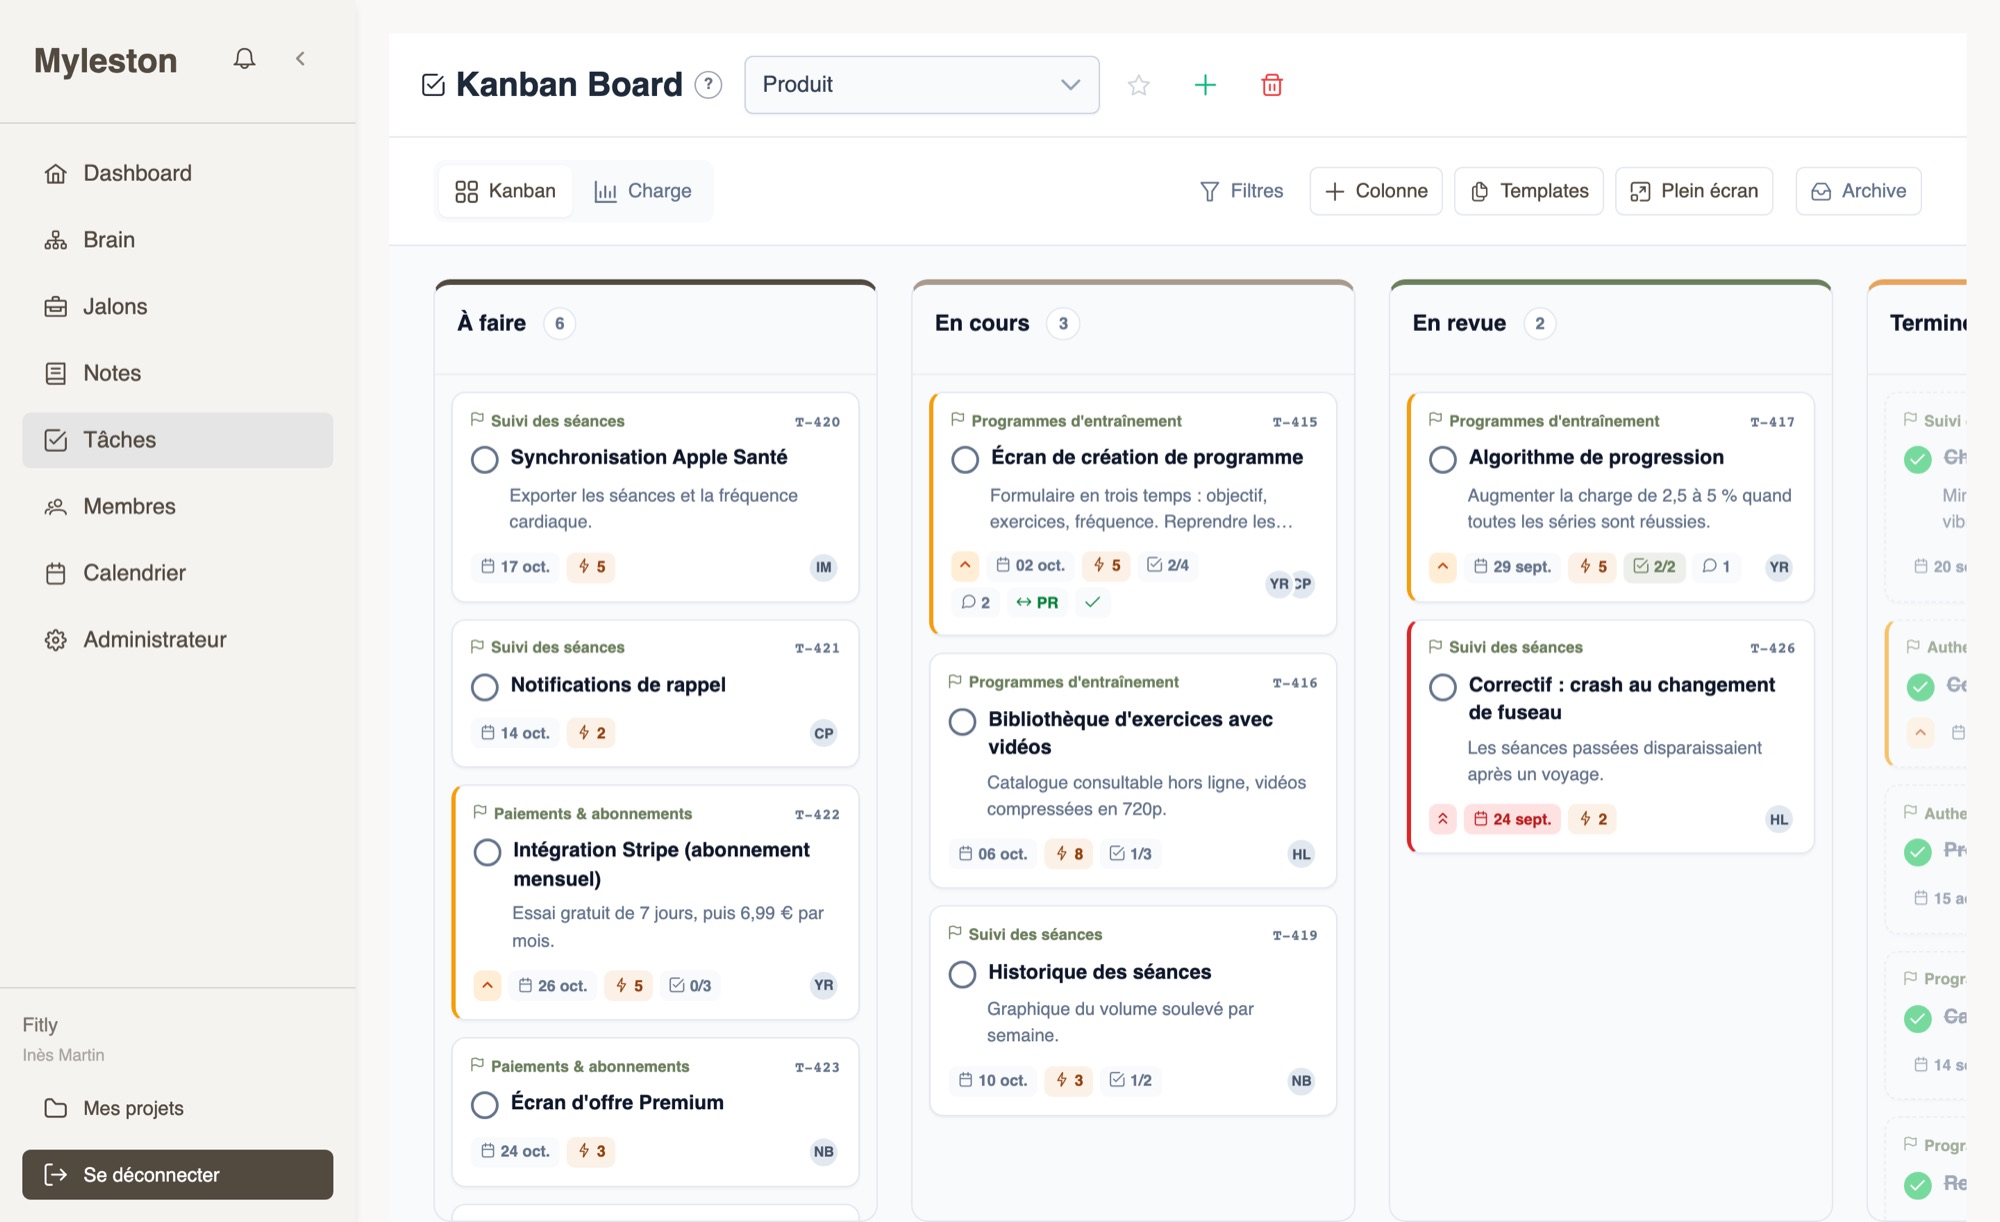Image resolution: width=2000 pixels, height=1222 pixels.
Task: Enter Plein écran fullscreen mode
Action: [1694, 191]
